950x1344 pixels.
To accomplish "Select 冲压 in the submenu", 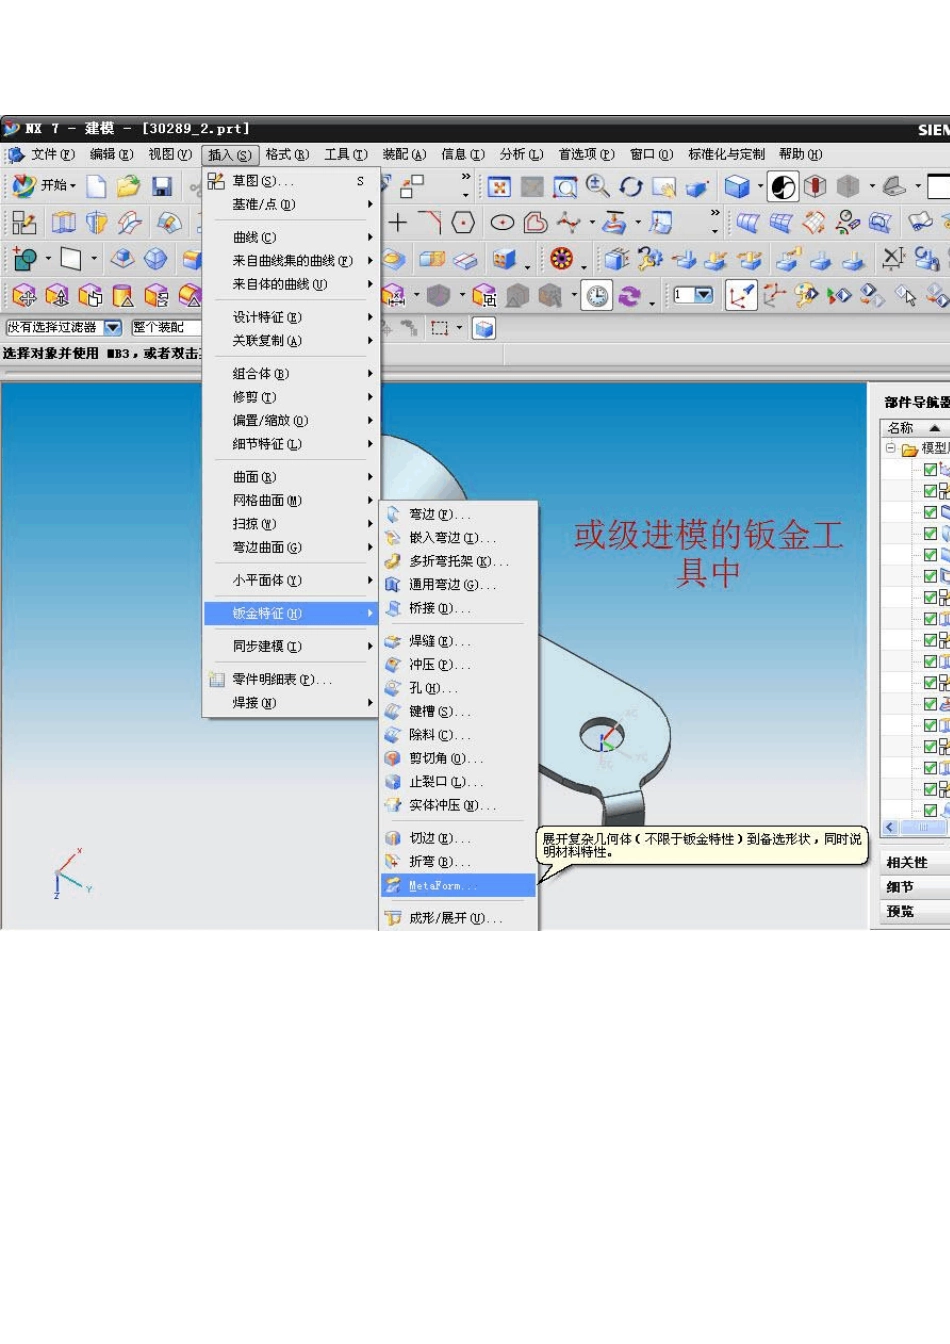I will (459, 664).
